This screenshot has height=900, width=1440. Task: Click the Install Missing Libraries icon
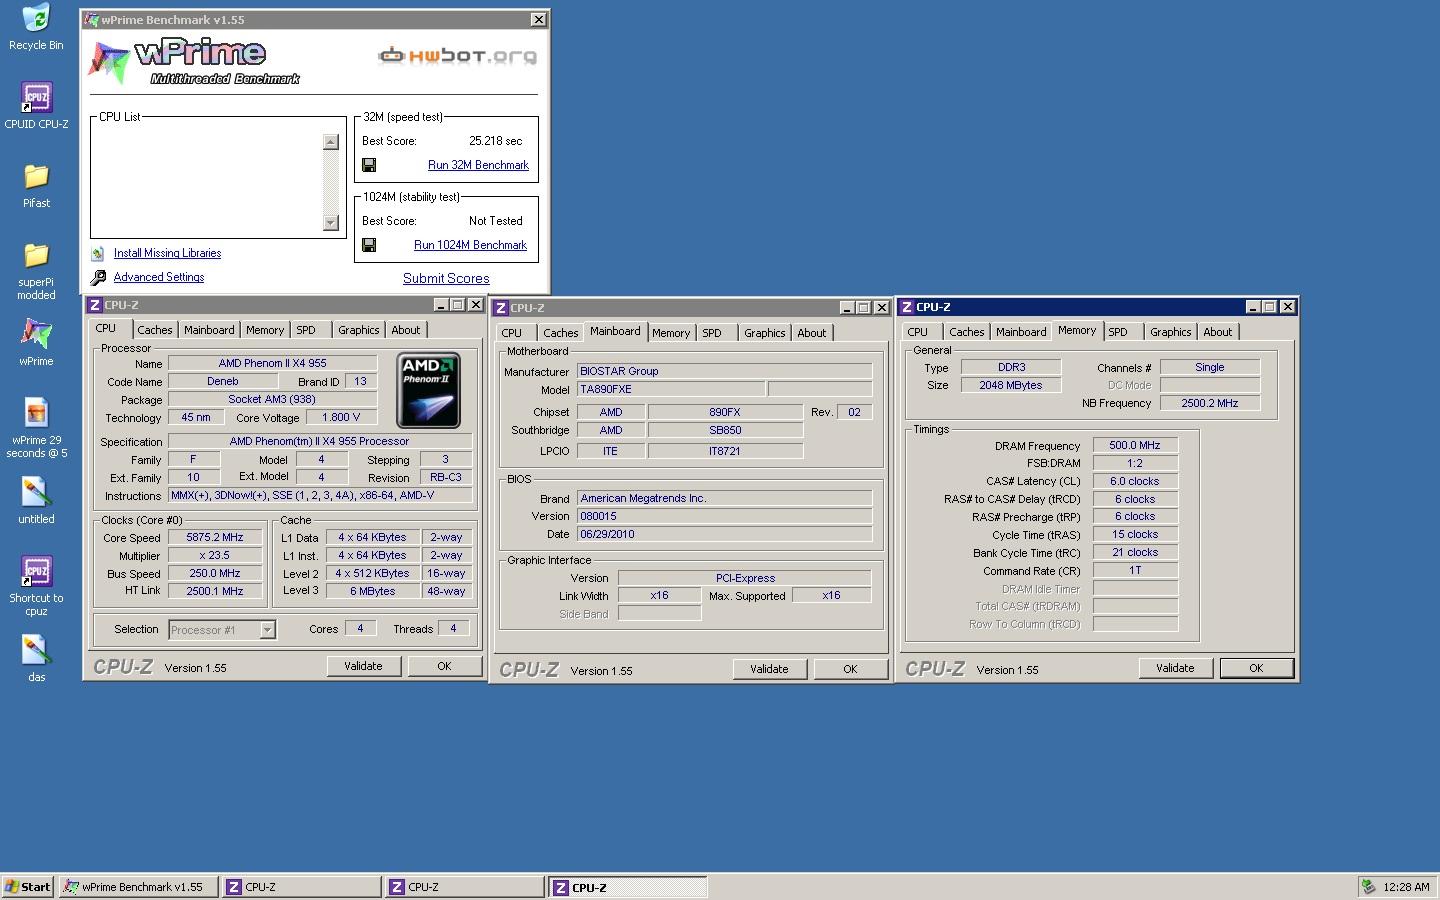pos(98,254)
